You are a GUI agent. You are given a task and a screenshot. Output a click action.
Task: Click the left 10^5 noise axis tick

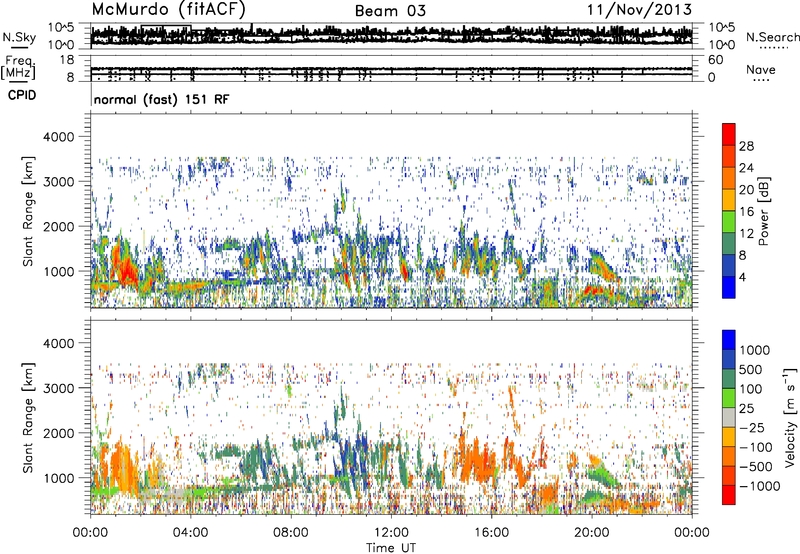pyautogui.click(x=61, y=27)
